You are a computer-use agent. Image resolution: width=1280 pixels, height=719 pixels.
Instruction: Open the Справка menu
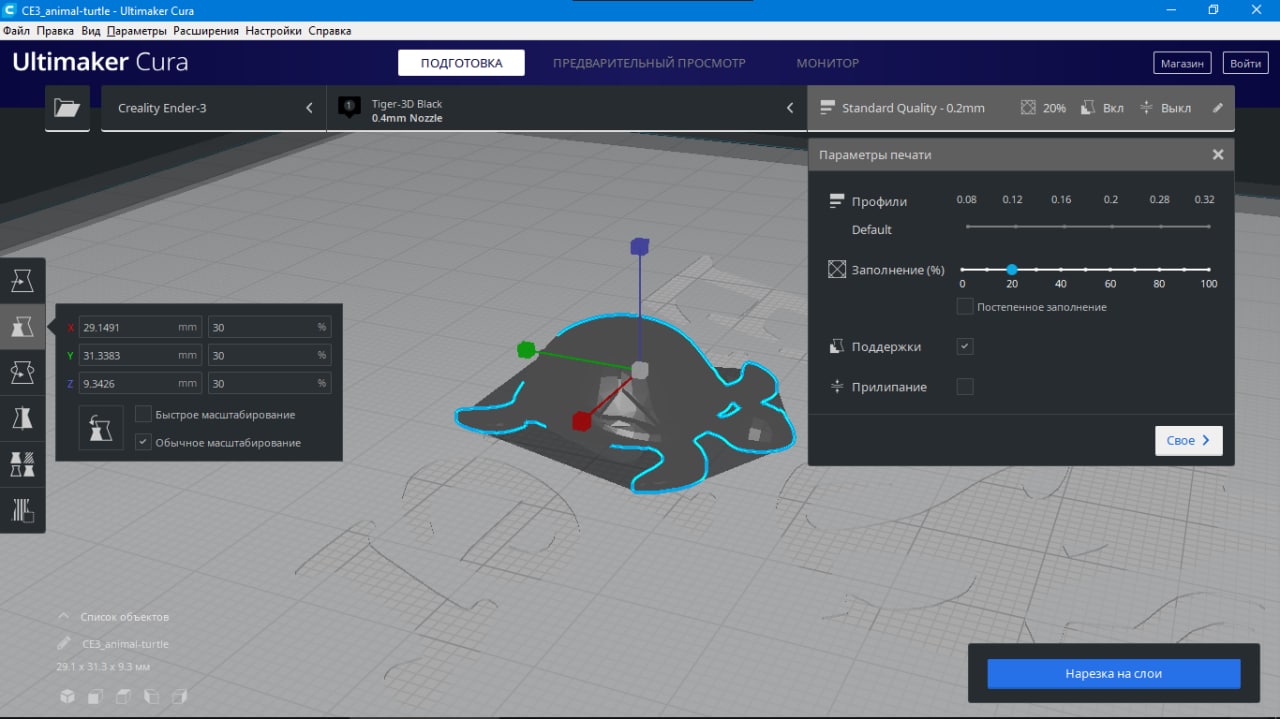[330, 31]
